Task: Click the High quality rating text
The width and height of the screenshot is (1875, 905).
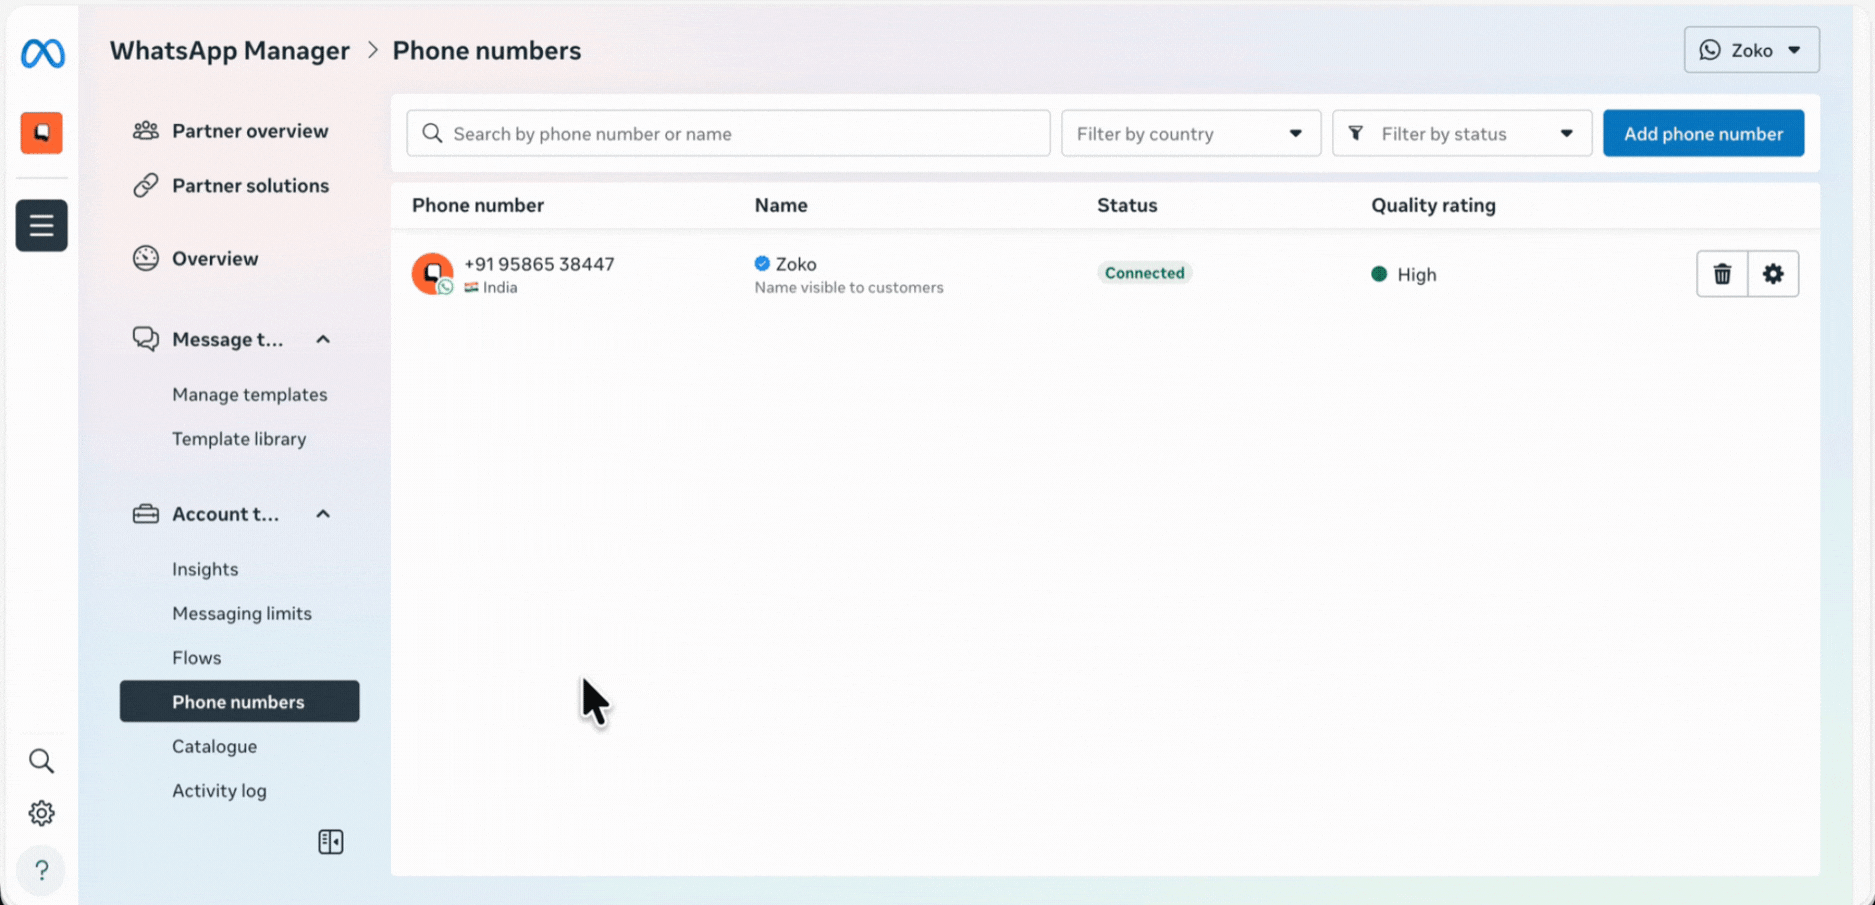Action: [x=1417, y=274]
